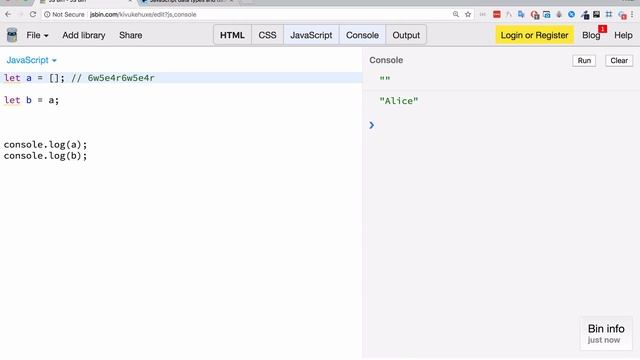Viewport: 640px width, 360px height.
Task: Click the zoom magnifier icon in address bar
Action: (x=456, y=14)
